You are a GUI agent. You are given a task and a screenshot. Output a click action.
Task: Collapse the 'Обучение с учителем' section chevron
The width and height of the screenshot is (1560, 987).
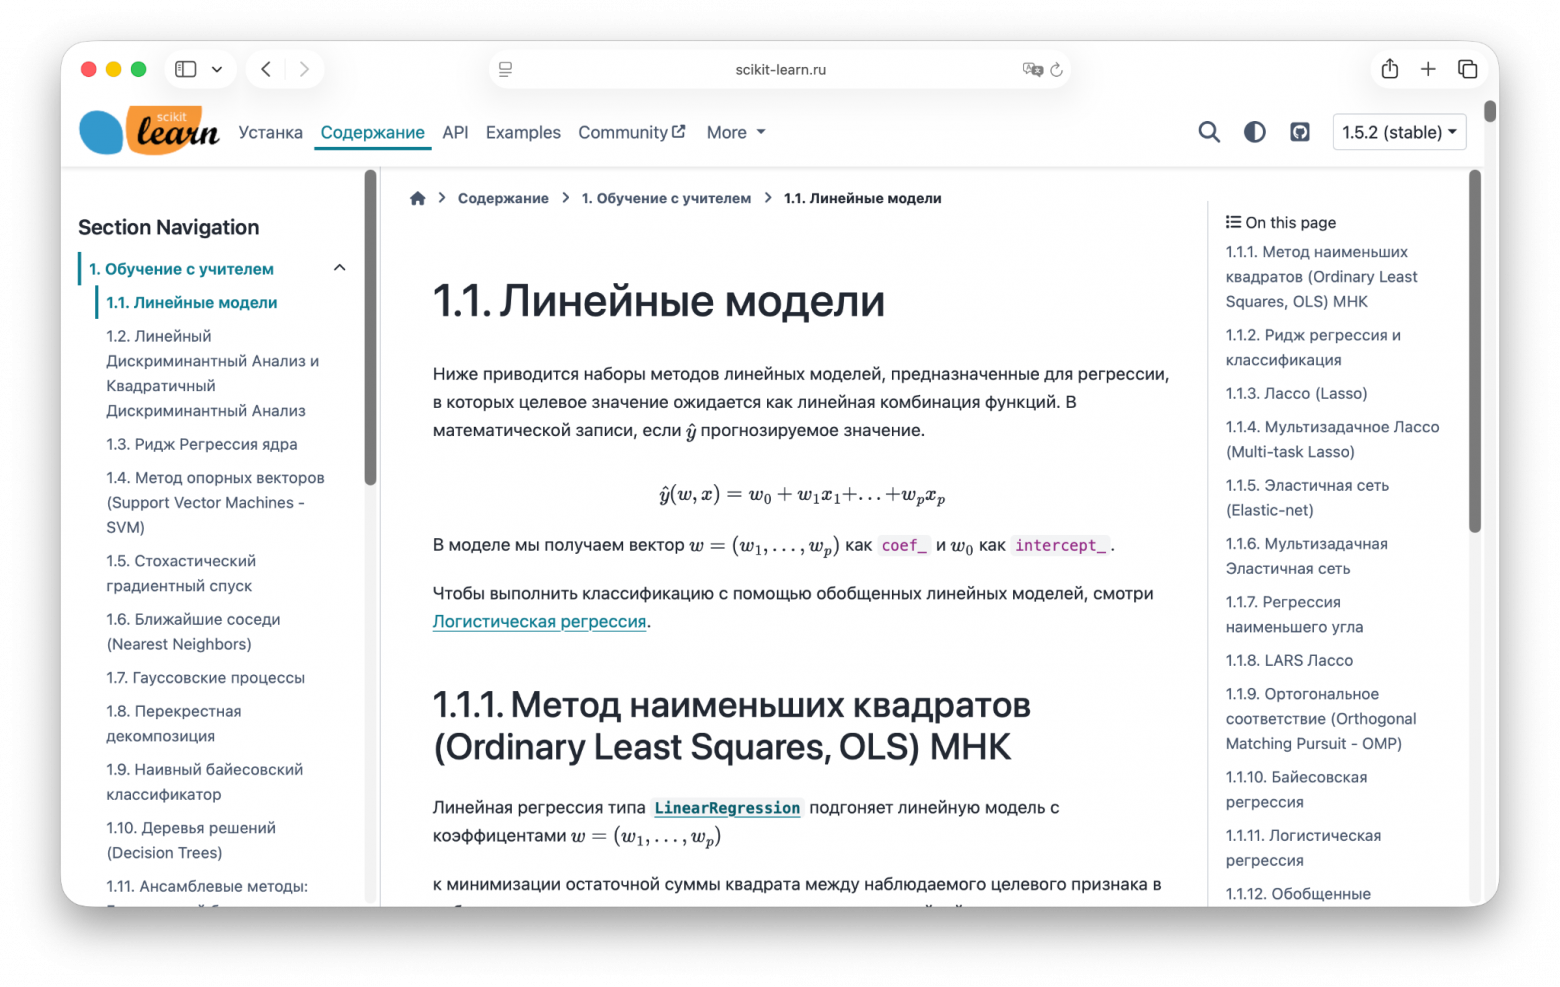pos(340,268)
